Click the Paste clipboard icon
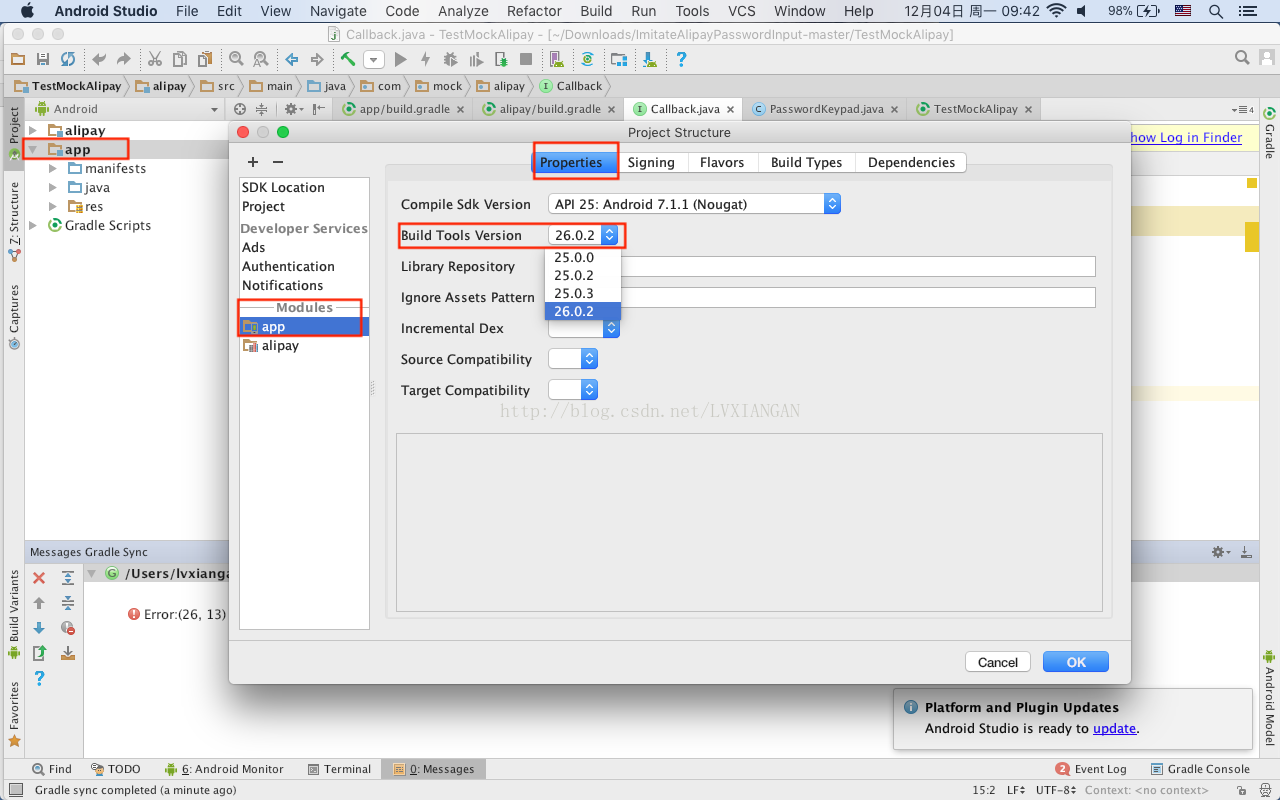Screen dimensions: 1280x800 point(204,59)
